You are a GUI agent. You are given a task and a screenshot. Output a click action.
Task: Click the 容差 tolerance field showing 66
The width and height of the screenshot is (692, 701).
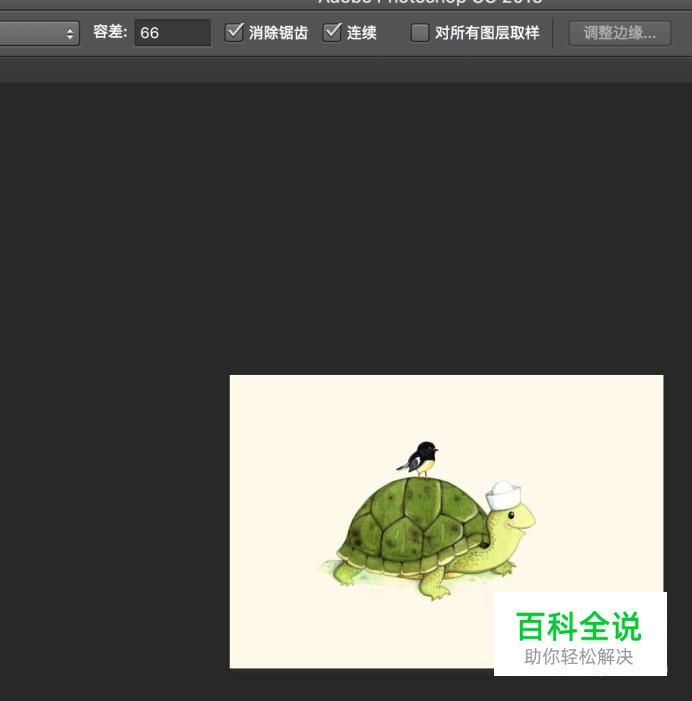[x=173, y=33]
